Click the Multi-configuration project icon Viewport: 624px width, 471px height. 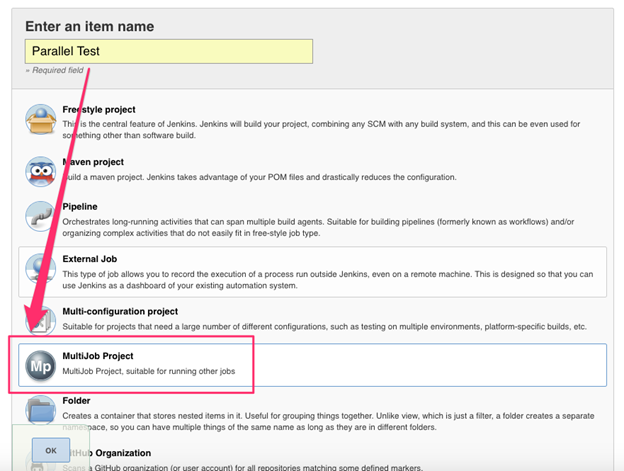[x=41, y=318]
